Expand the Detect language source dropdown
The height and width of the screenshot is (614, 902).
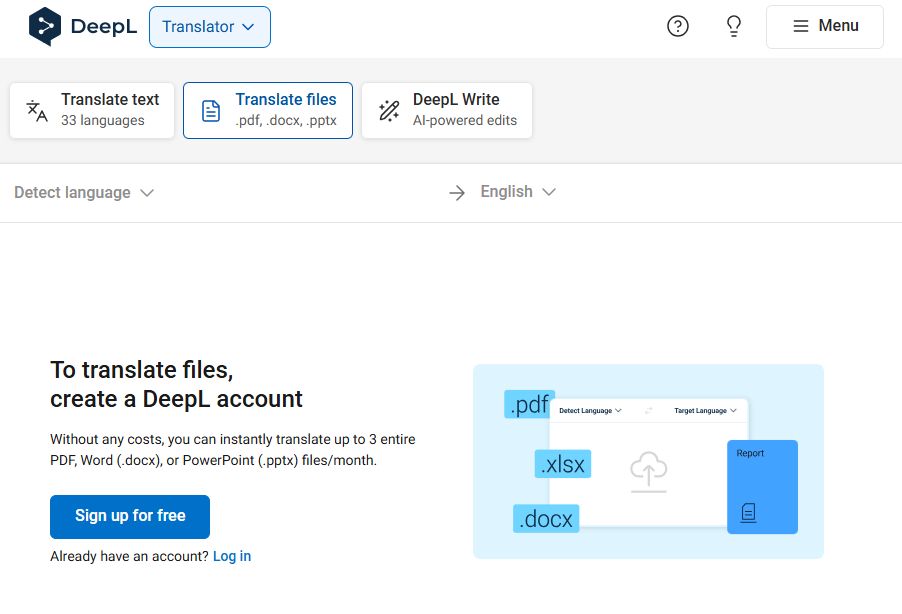click(84, 192)
